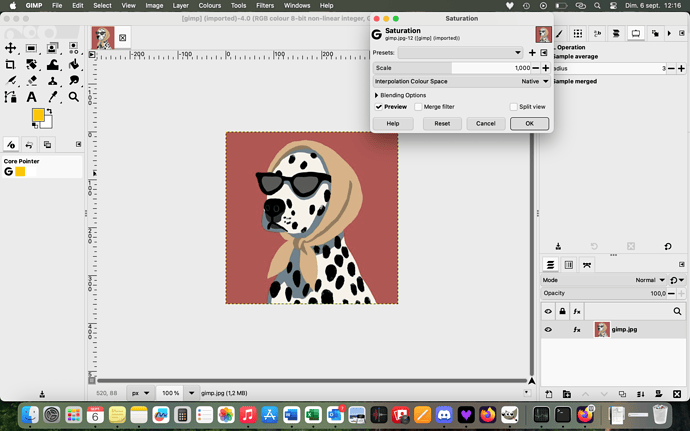Screen dimensions: 690x431
Task: Select the Clone stamp tool
Action: tap(52, 81)
